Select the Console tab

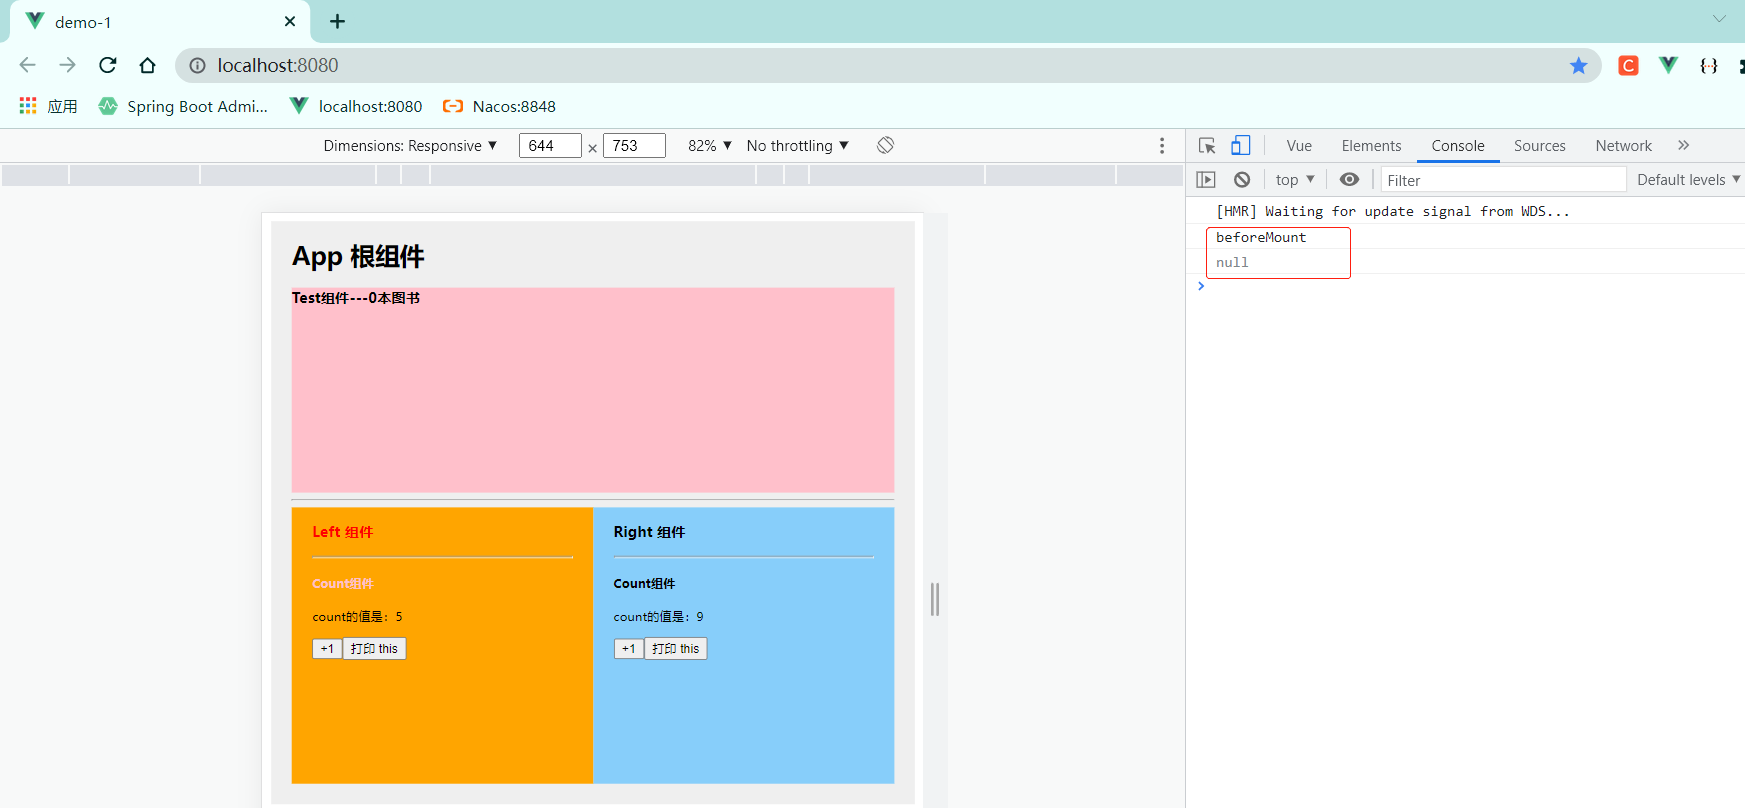pyautogui.click(x=1458, y=146)
